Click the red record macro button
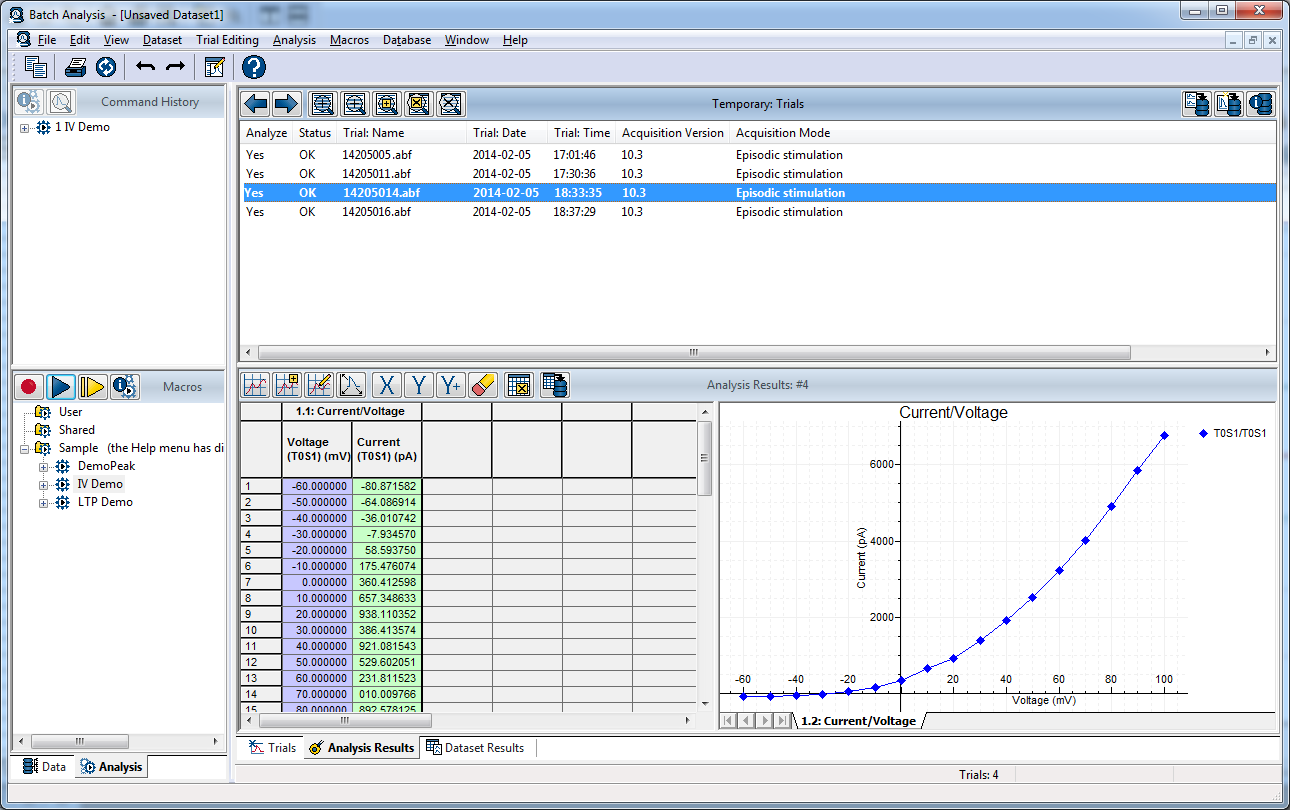Screen dimensions: 1290x810 pos(28,386)
